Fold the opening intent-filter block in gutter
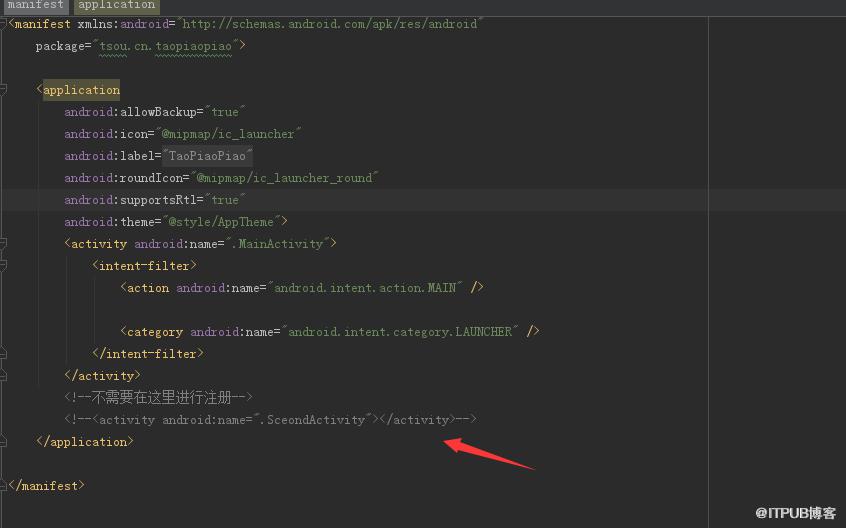 3,265
